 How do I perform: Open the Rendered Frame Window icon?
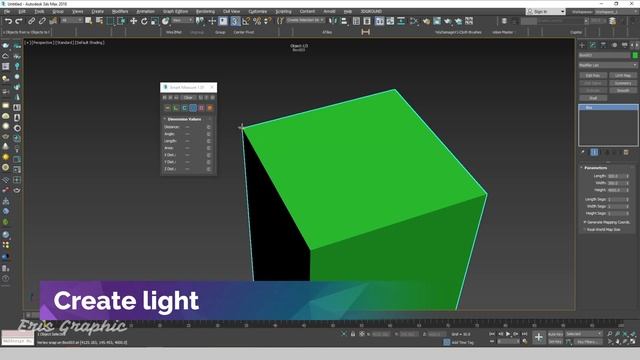pyautogui.click(x=437, y=21)
